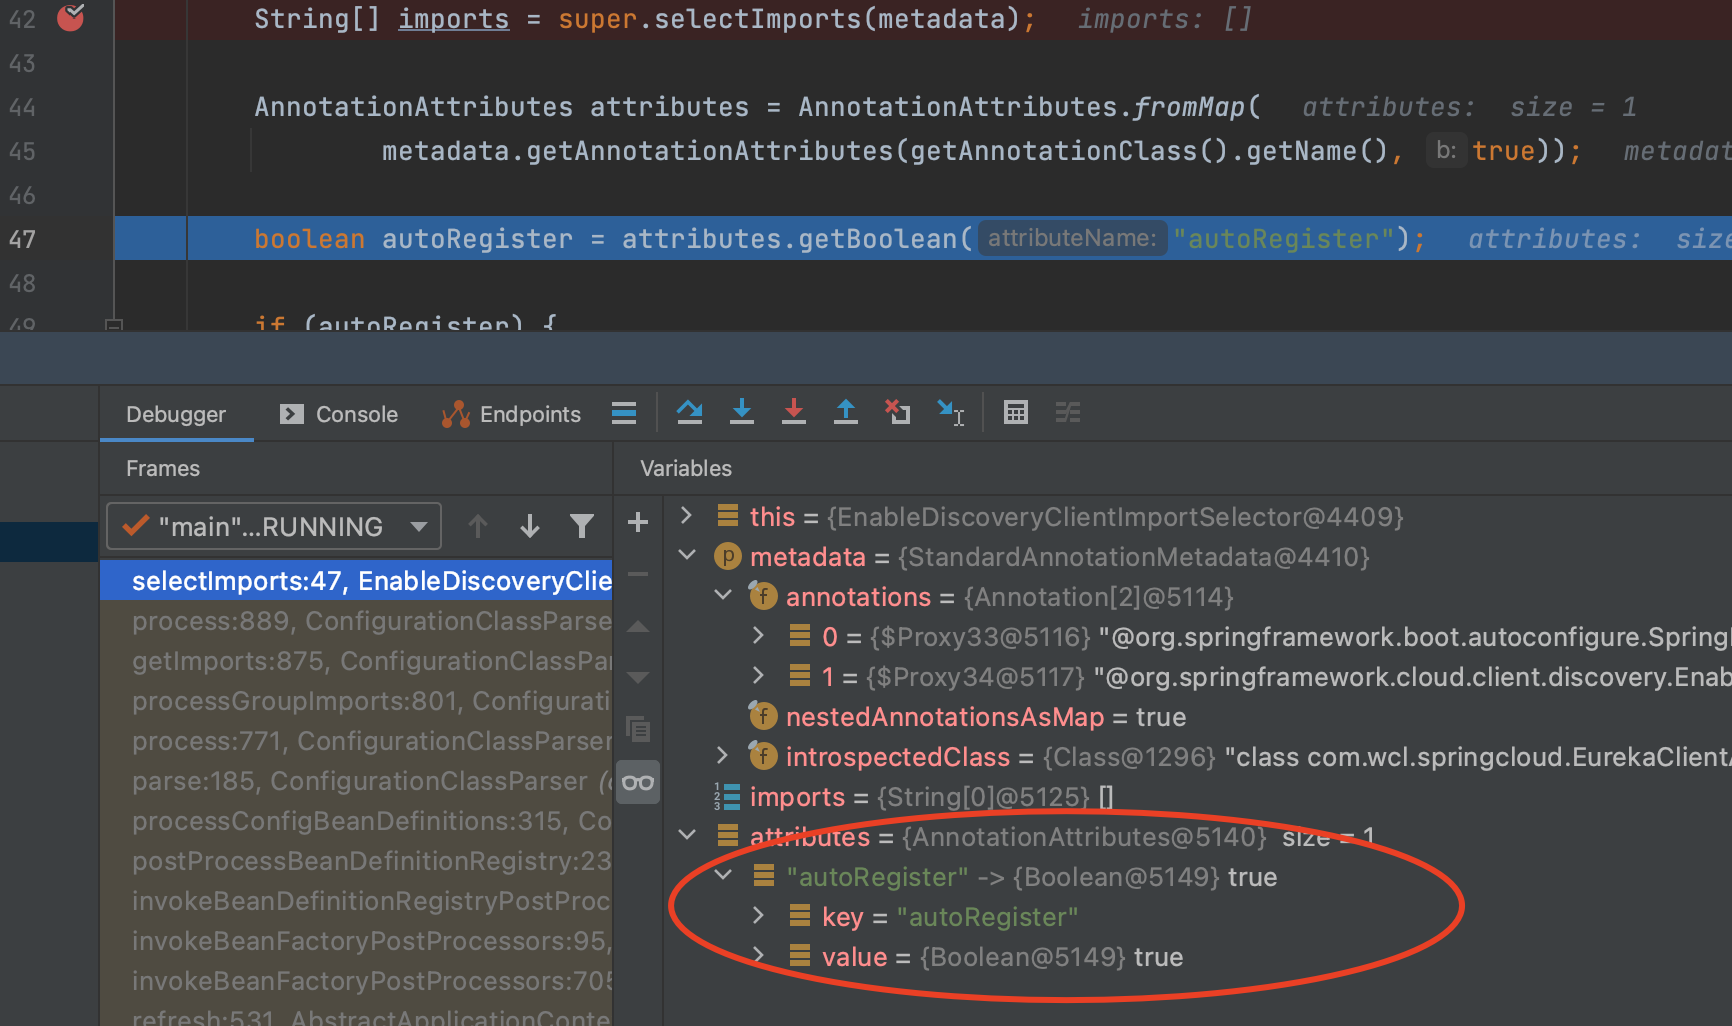The height and width of the screenshot is (1026, 1732).
Task: Open the Evaluate Expression calculator icon
Action: coord(1016,412)
